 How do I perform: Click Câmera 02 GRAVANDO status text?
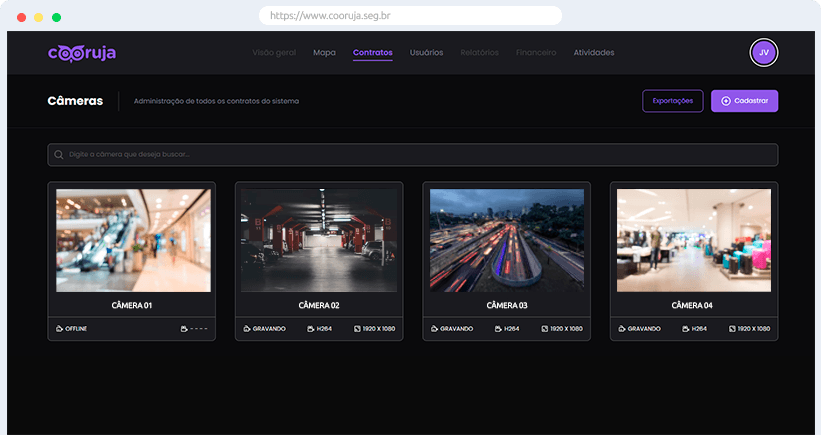click(x=269, y=329)
